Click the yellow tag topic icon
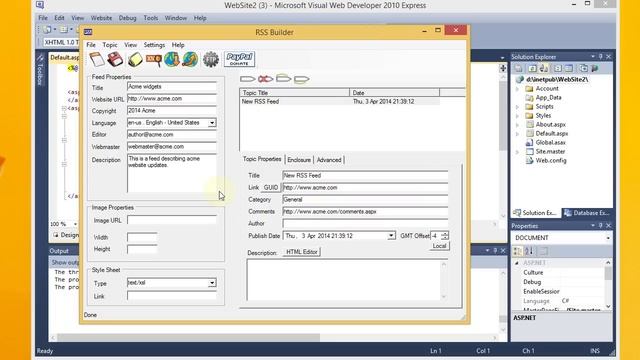This screenshot has width=640, height=360. tap(302, 79)
